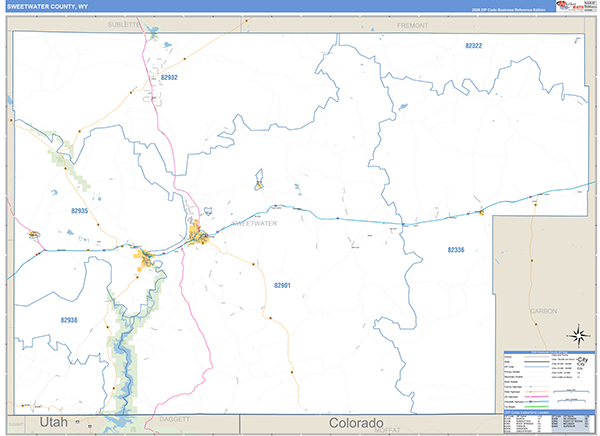Select ZIP code label 82935
The image size is (600, 436).
(x=80, y=211)
